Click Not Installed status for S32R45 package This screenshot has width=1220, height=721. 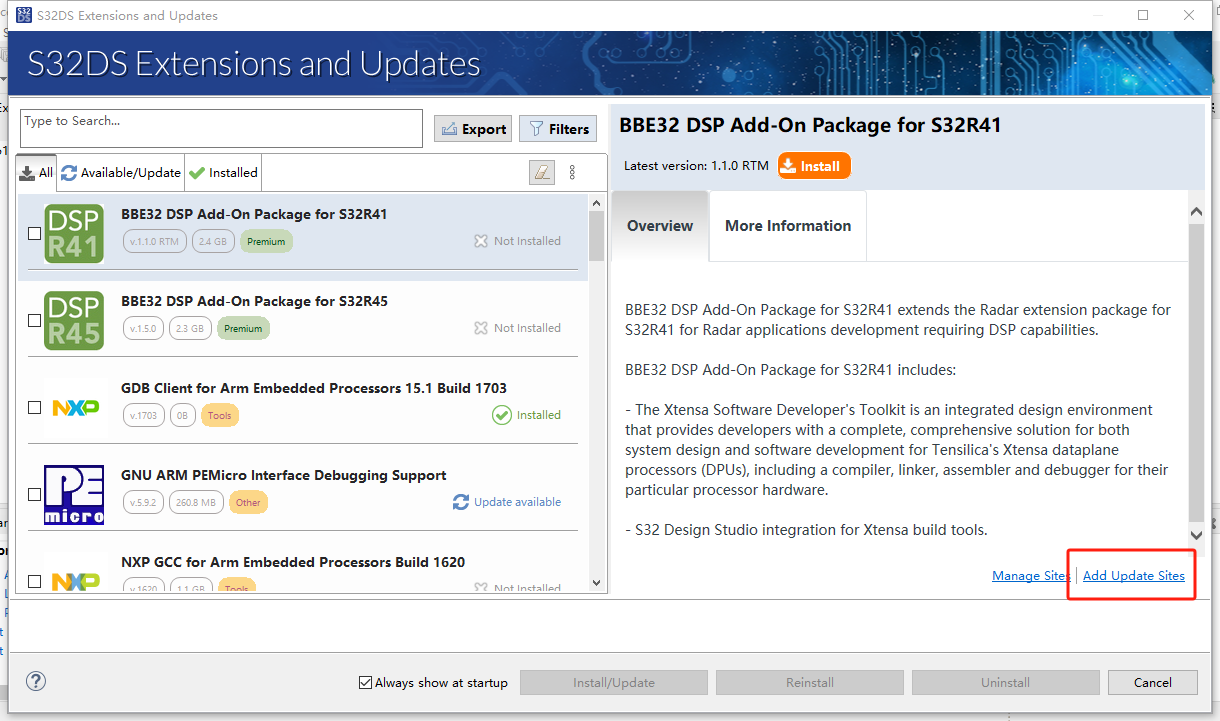[517, 328]
